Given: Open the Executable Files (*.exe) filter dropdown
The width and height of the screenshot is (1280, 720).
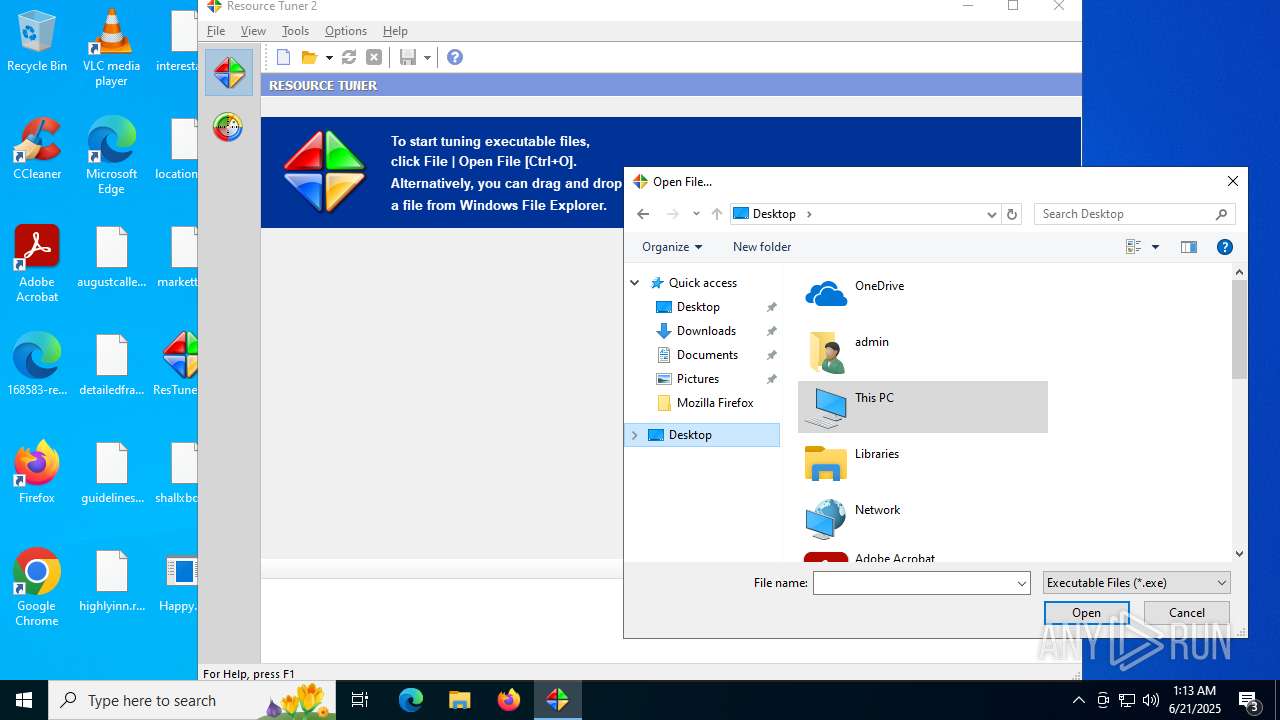Looking at the screenshot, I should pos(1136,583).
